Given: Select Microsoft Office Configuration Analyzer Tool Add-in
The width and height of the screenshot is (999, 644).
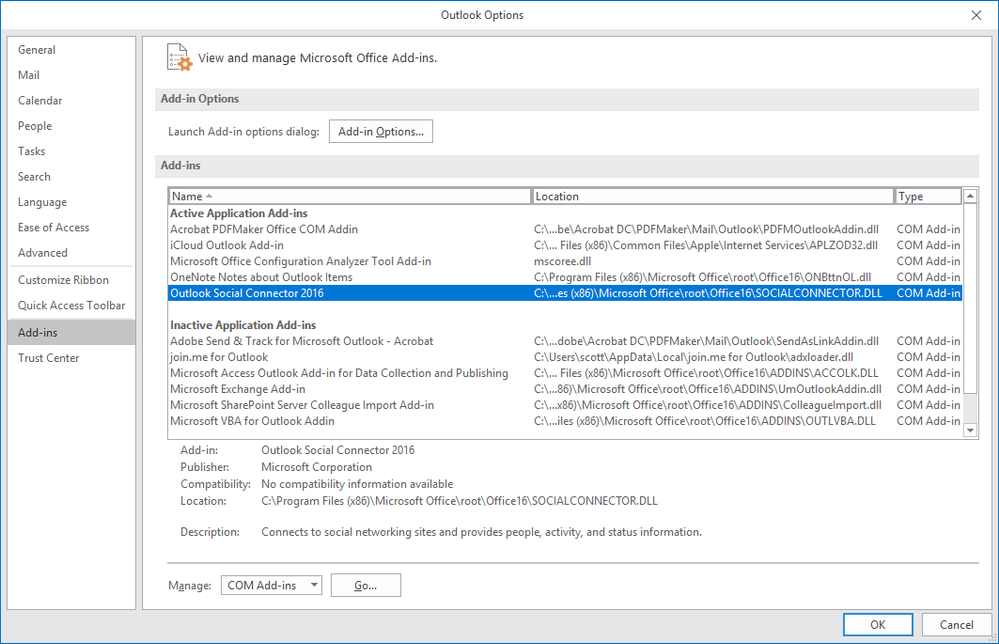Looking at the screenshot, I should (x=565, y=261).
